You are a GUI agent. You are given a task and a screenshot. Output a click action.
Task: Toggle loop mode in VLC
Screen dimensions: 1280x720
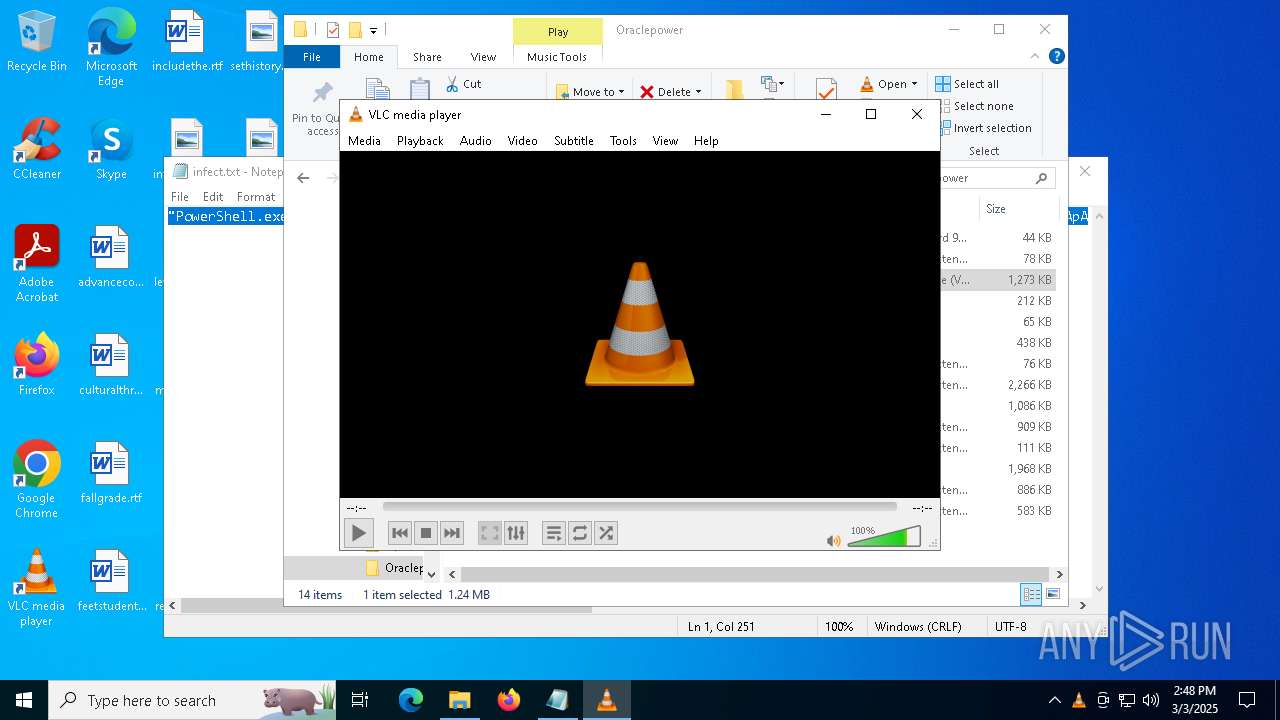[x=580, y=533]
